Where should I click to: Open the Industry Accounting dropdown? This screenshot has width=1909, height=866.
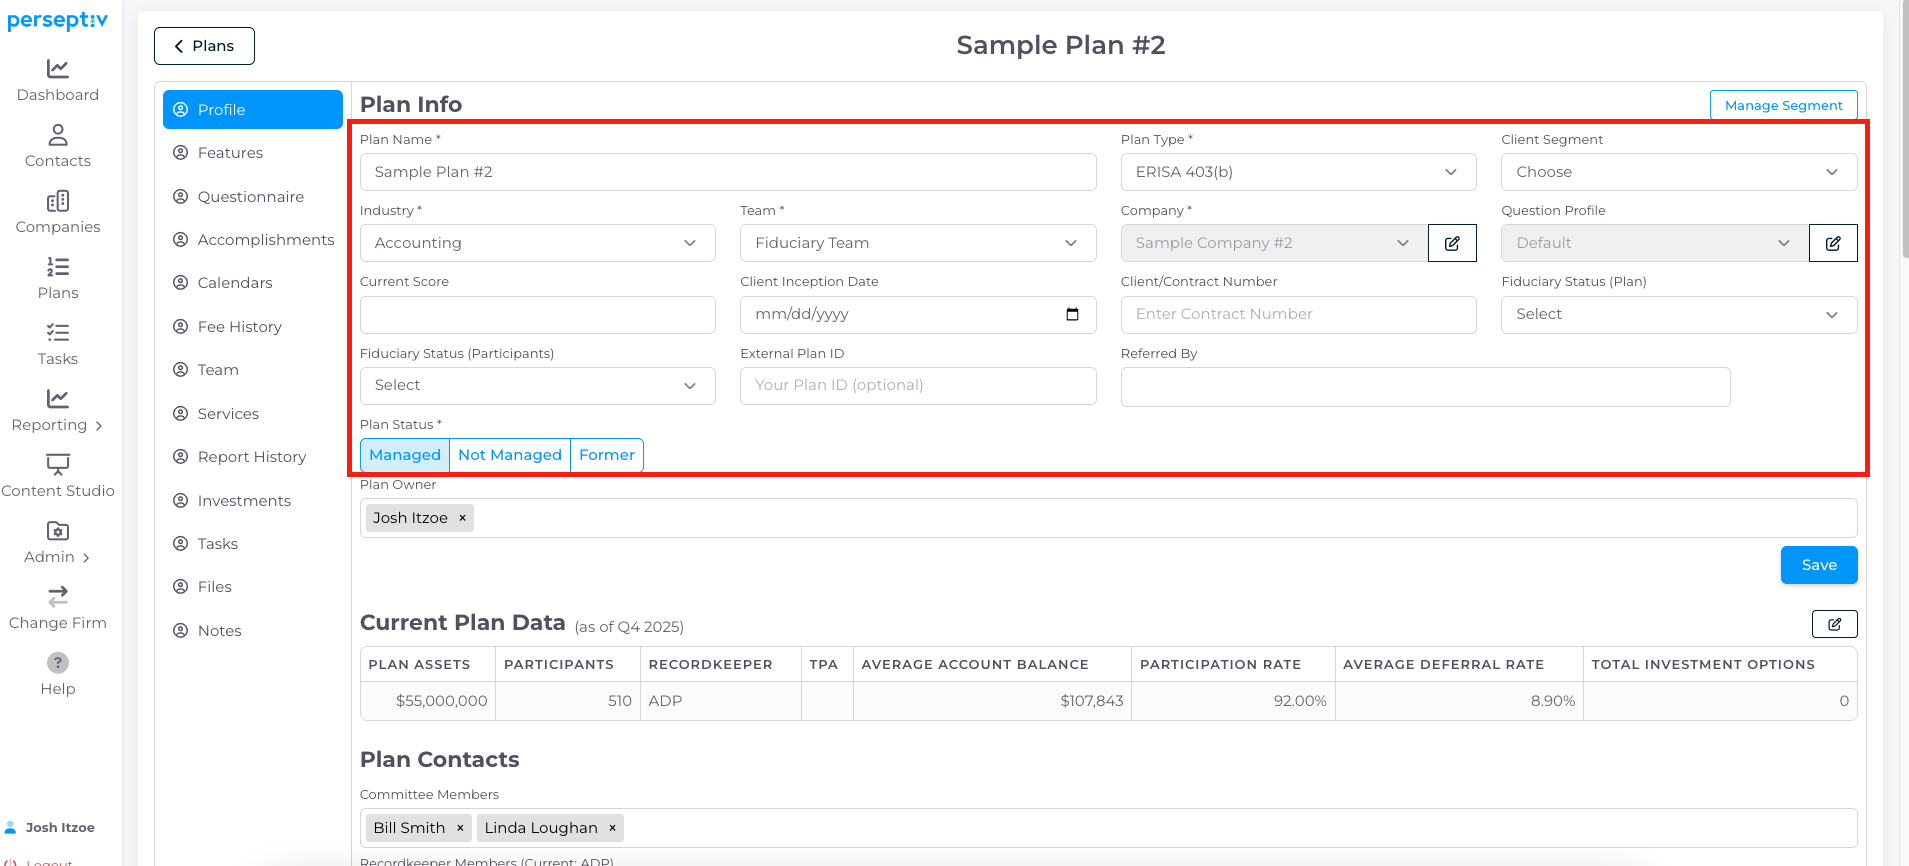click(x=537, y=243)
